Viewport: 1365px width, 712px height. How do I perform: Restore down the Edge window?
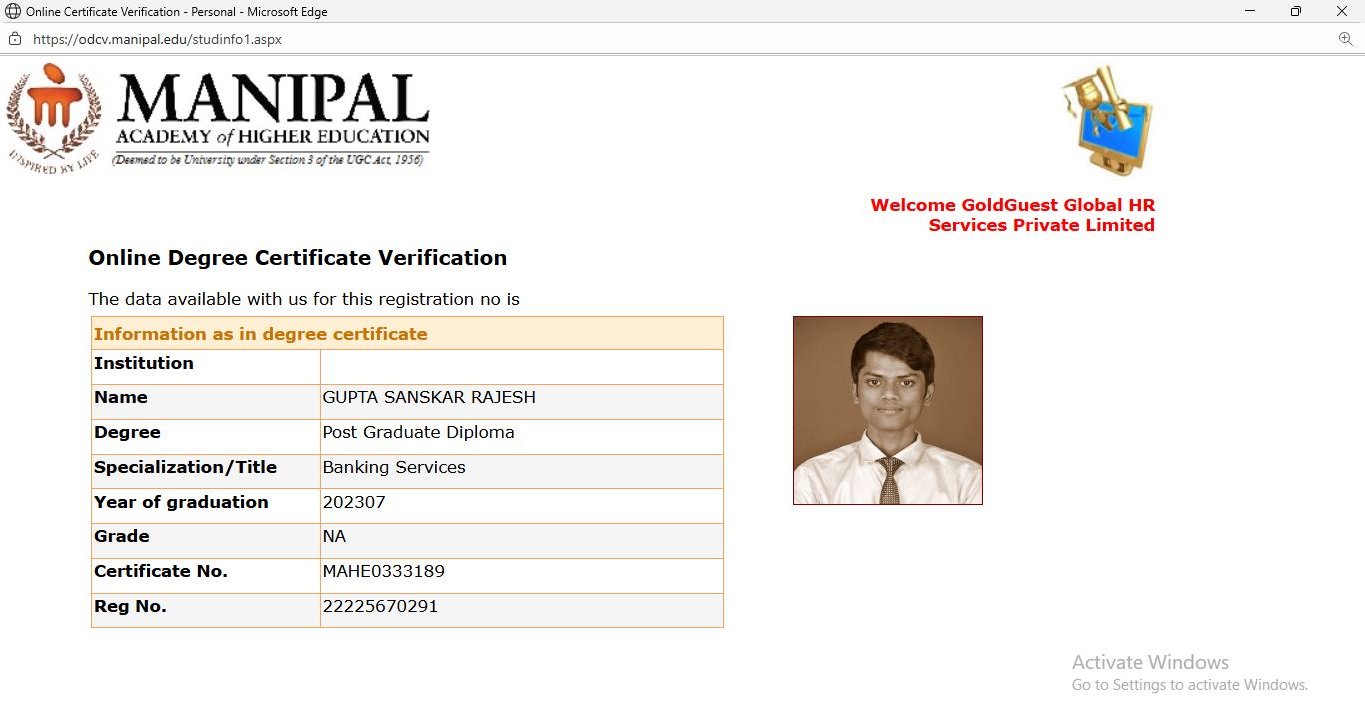(1296, 12)
